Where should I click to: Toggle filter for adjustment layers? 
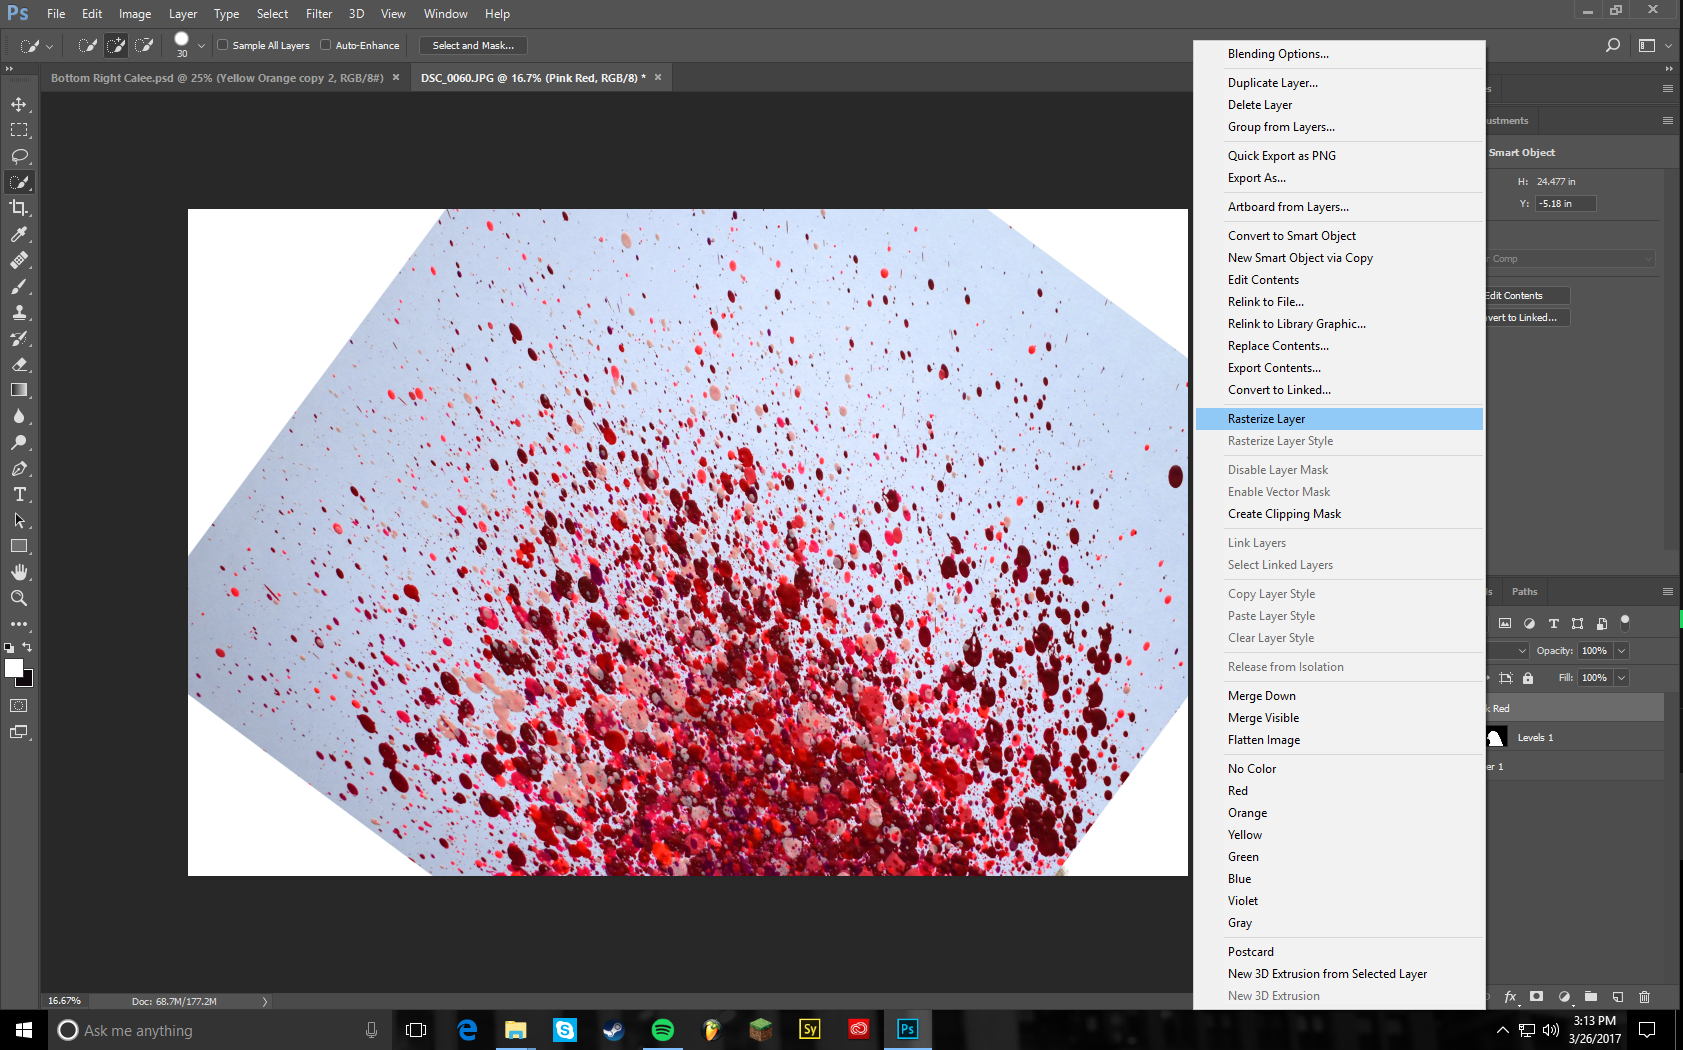[1529, 623]
